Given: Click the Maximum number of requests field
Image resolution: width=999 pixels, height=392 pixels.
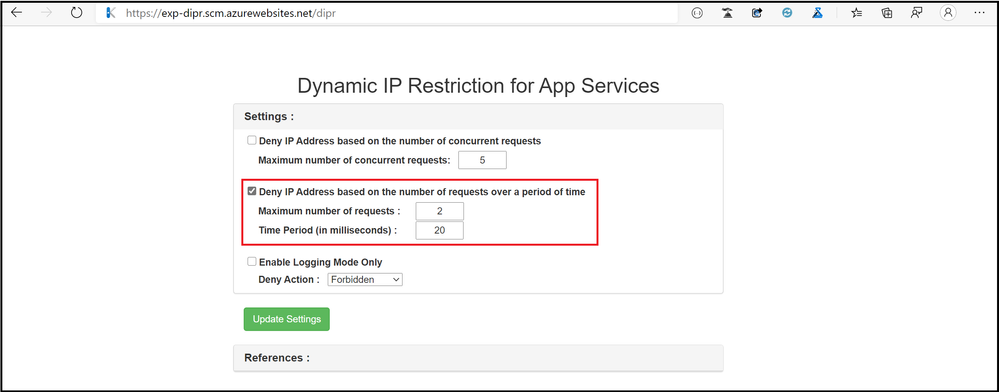Looking at the screenshot, I should [x=440, y=211].
